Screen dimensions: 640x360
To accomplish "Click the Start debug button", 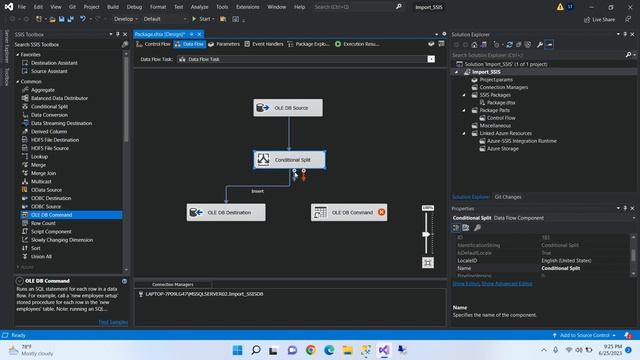I will (202, 19).
